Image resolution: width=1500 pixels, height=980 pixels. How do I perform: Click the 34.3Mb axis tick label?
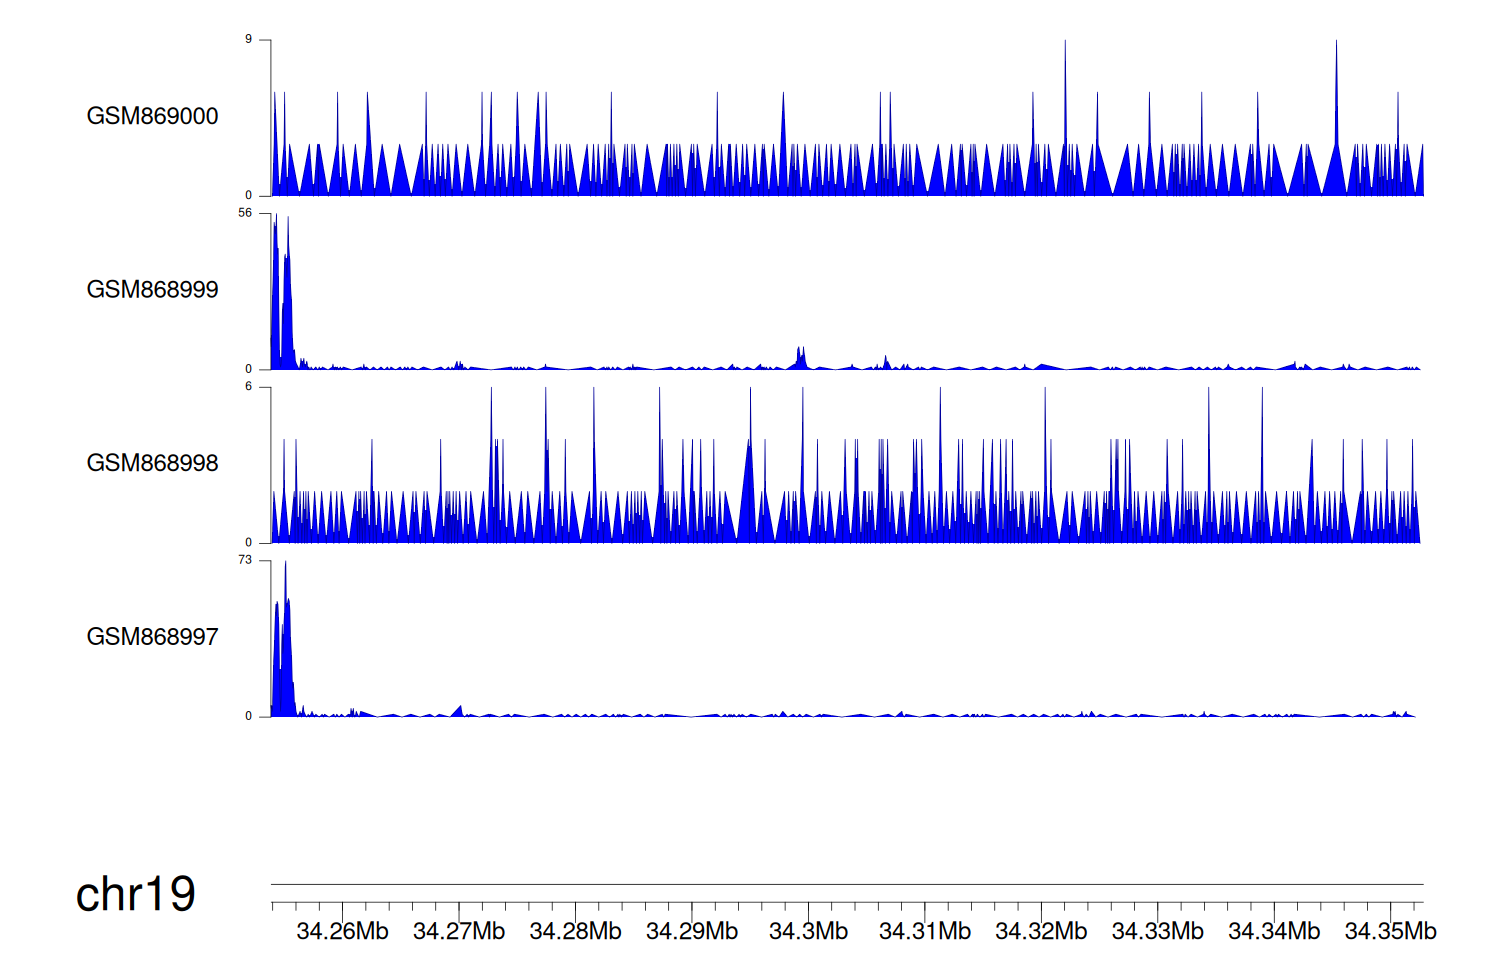point(808,931)
